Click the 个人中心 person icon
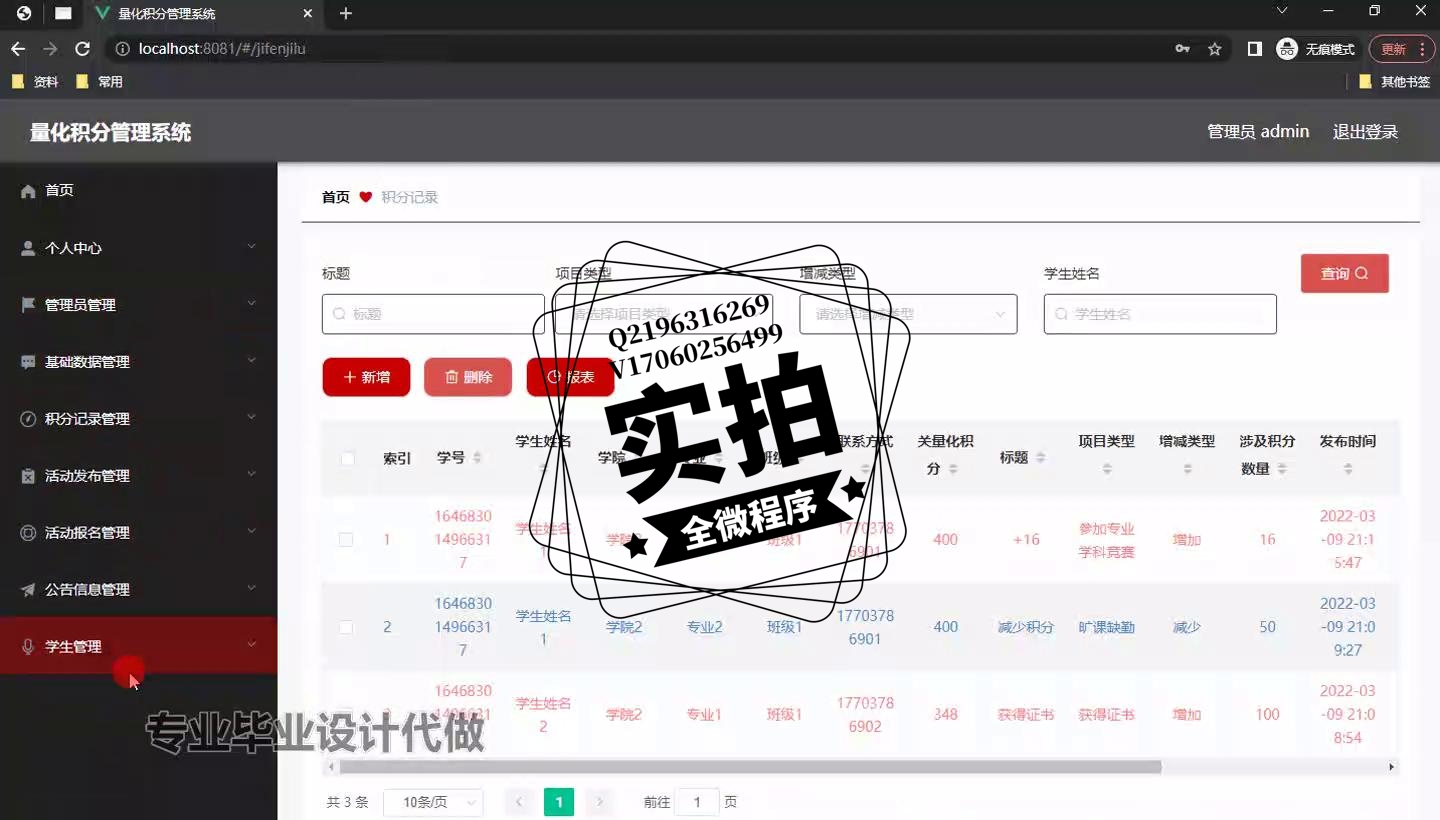 28,248
